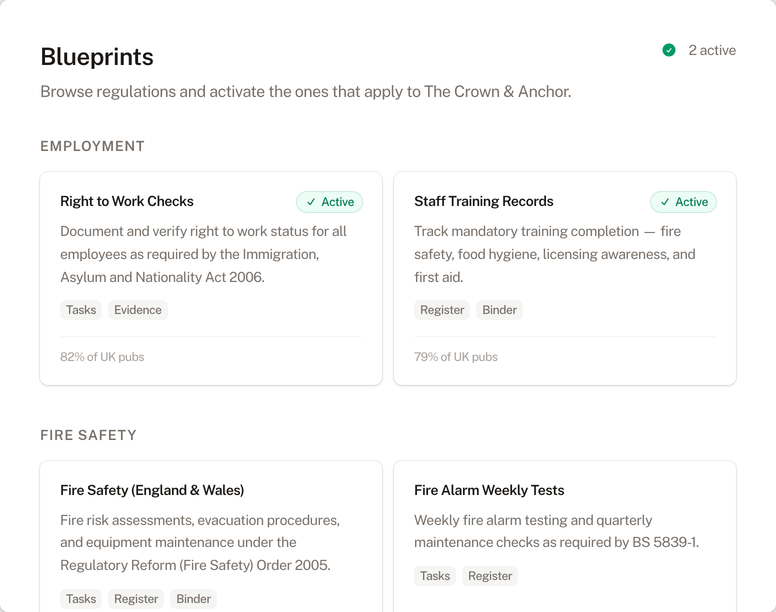The width and height of the screenshot is (776, 612).
Task: Click Binder tag on Fire Safety (England & Wales)
Action: pyautogui.click(x=193, y=599)
